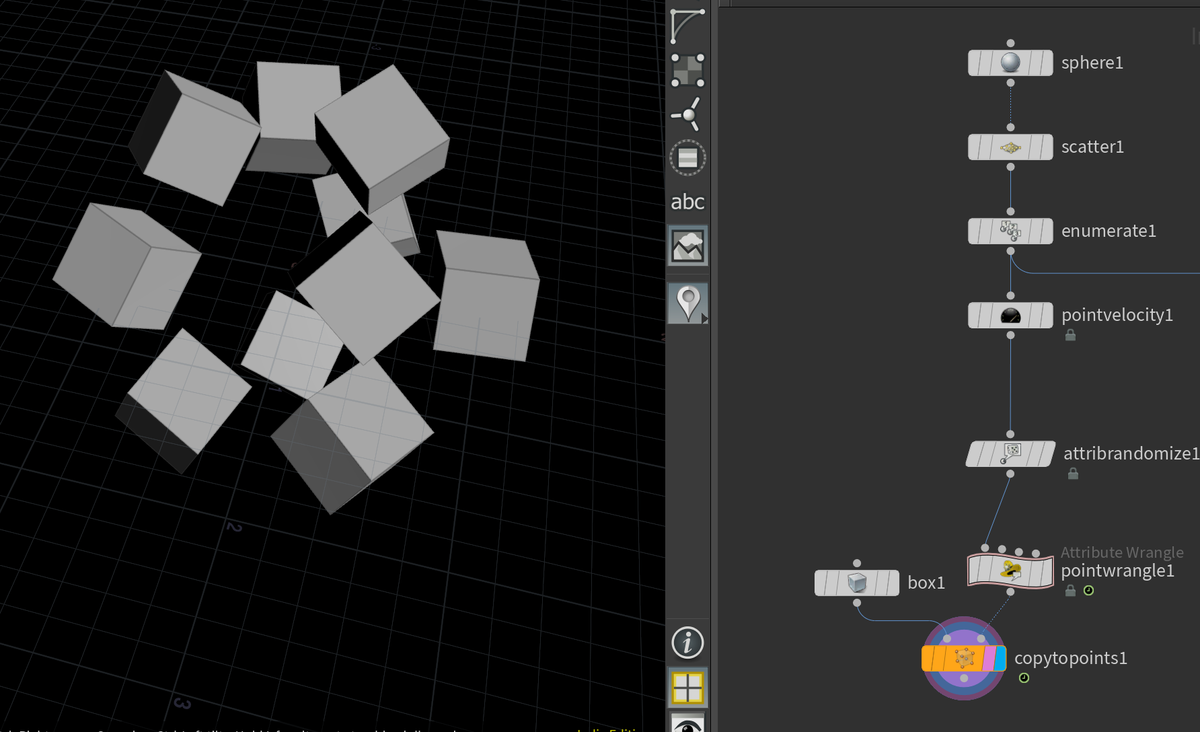Click the output connector below pointvelocity1
This screenshot has width=1200, height=732.
(x=1010, y=335)
